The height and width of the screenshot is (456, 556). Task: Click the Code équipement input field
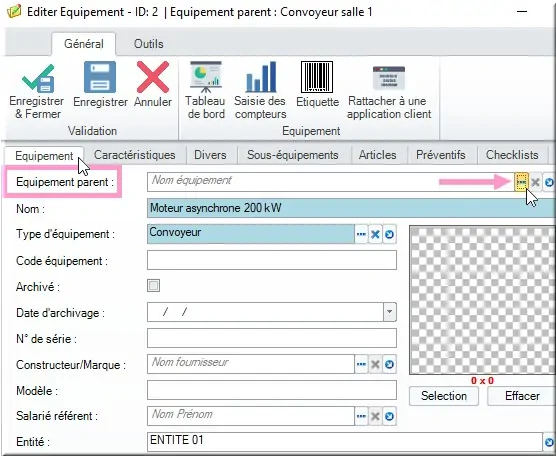point(272,260)
